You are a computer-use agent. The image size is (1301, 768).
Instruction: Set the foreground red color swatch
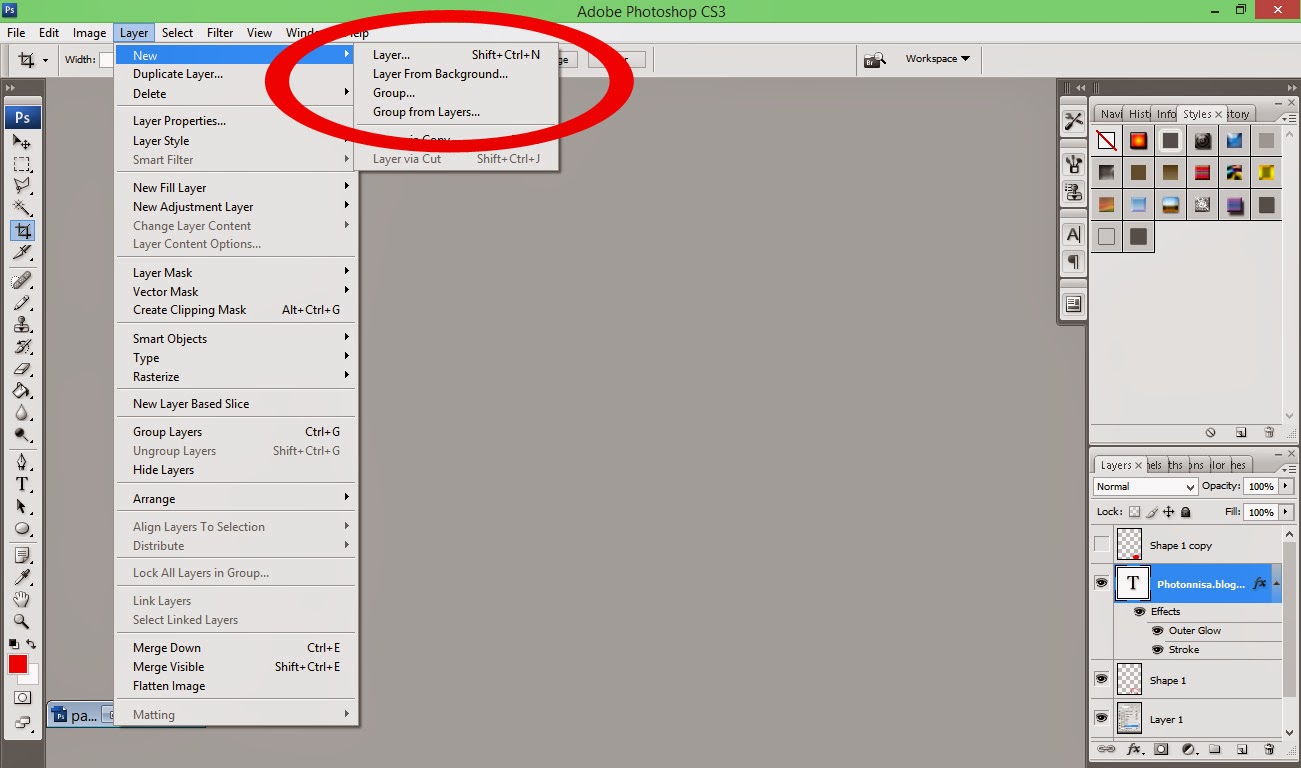point(18,664)
